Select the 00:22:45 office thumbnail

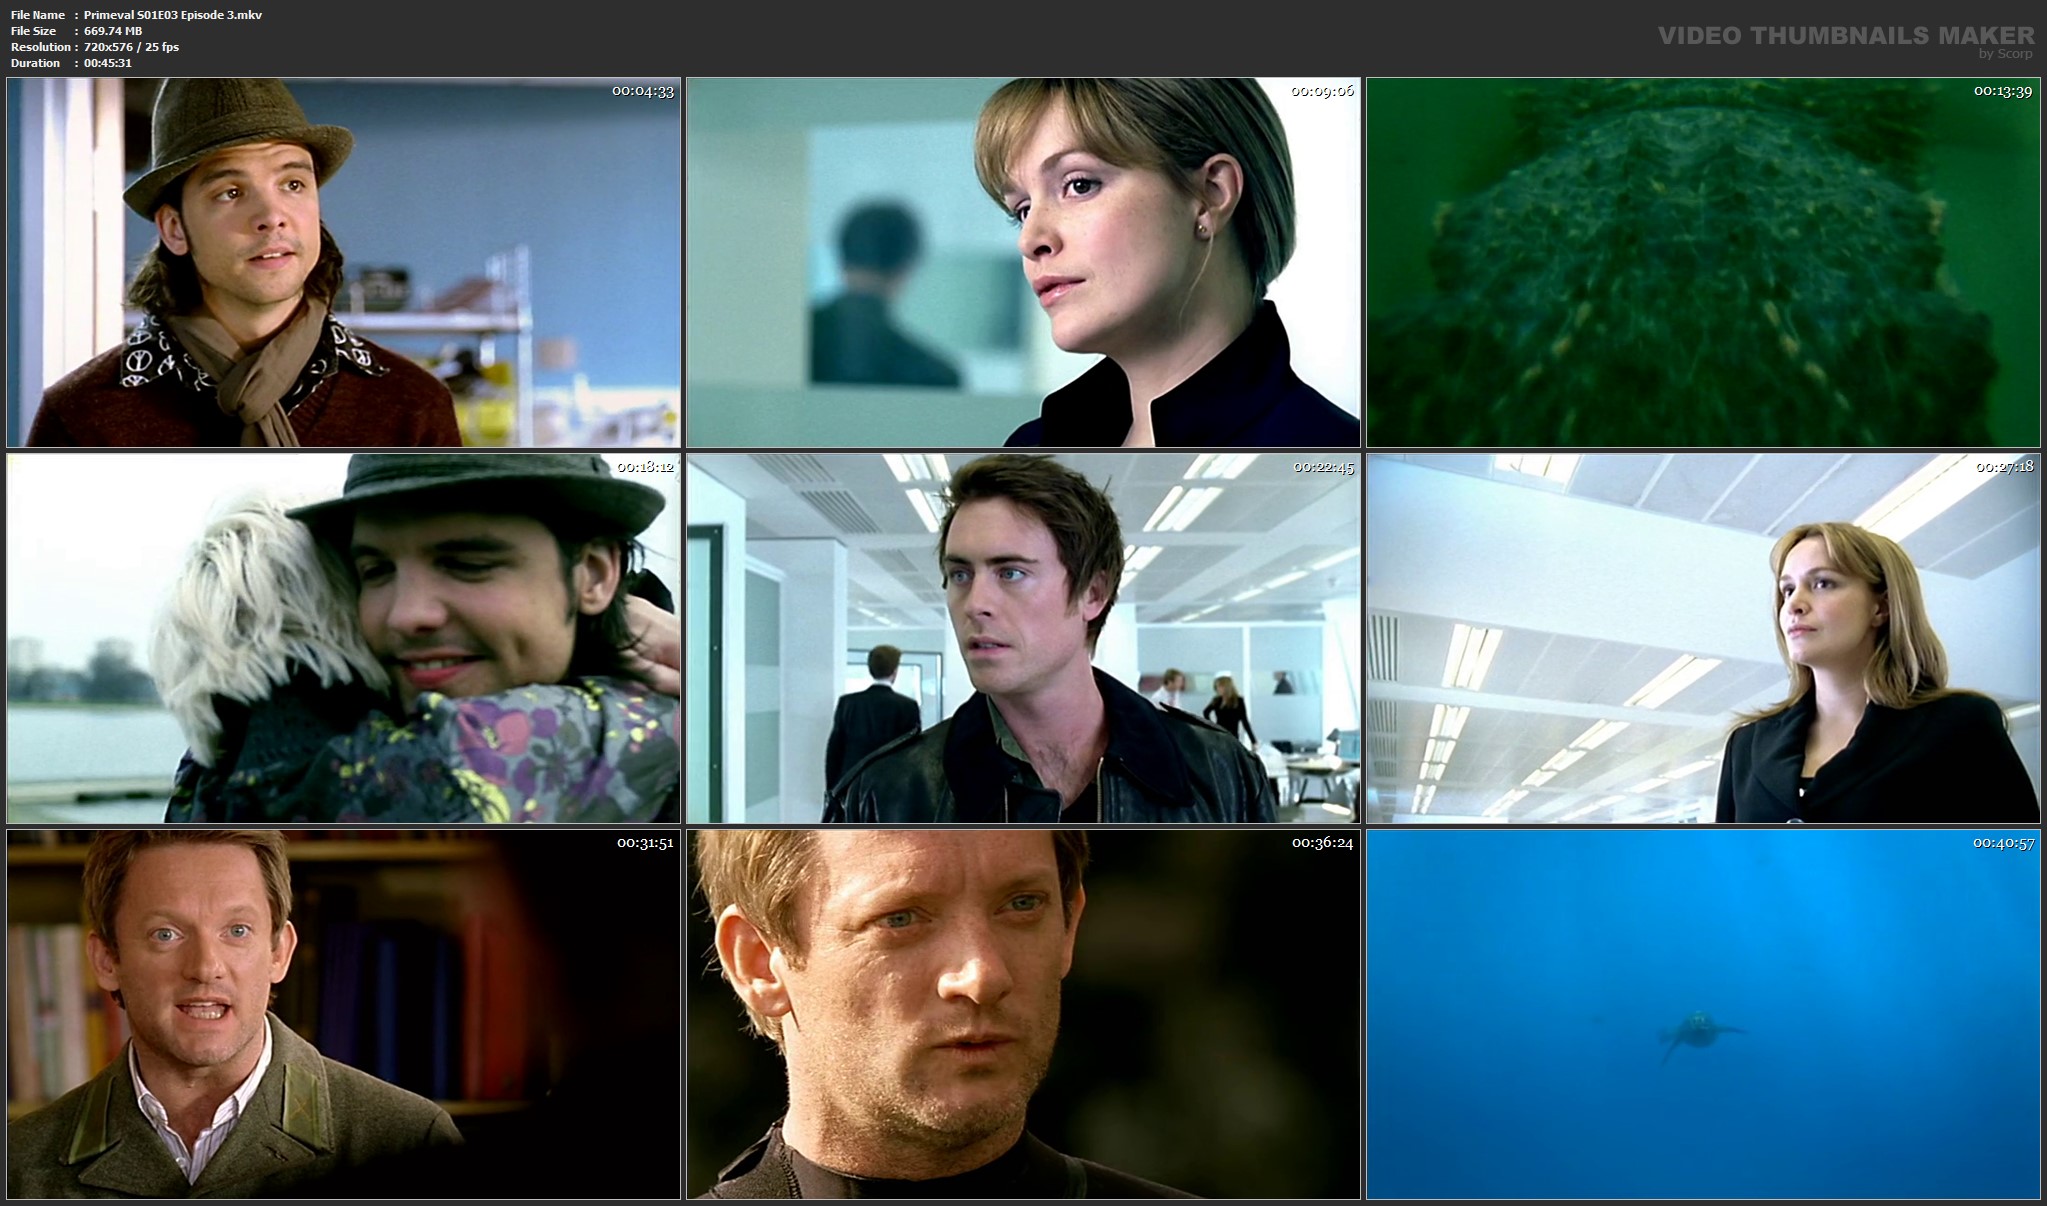[x=1022, y=638]
